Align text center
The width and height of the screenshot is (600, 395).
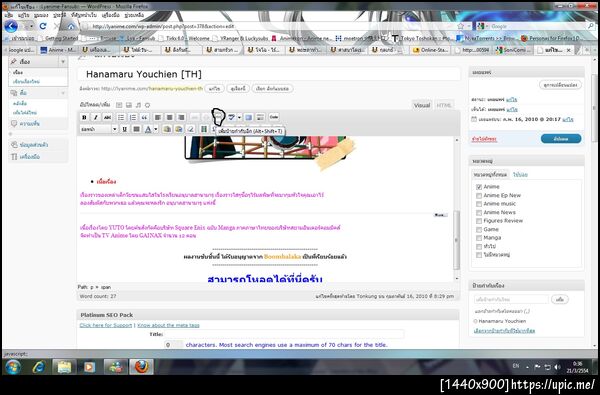tap(170, 117)
